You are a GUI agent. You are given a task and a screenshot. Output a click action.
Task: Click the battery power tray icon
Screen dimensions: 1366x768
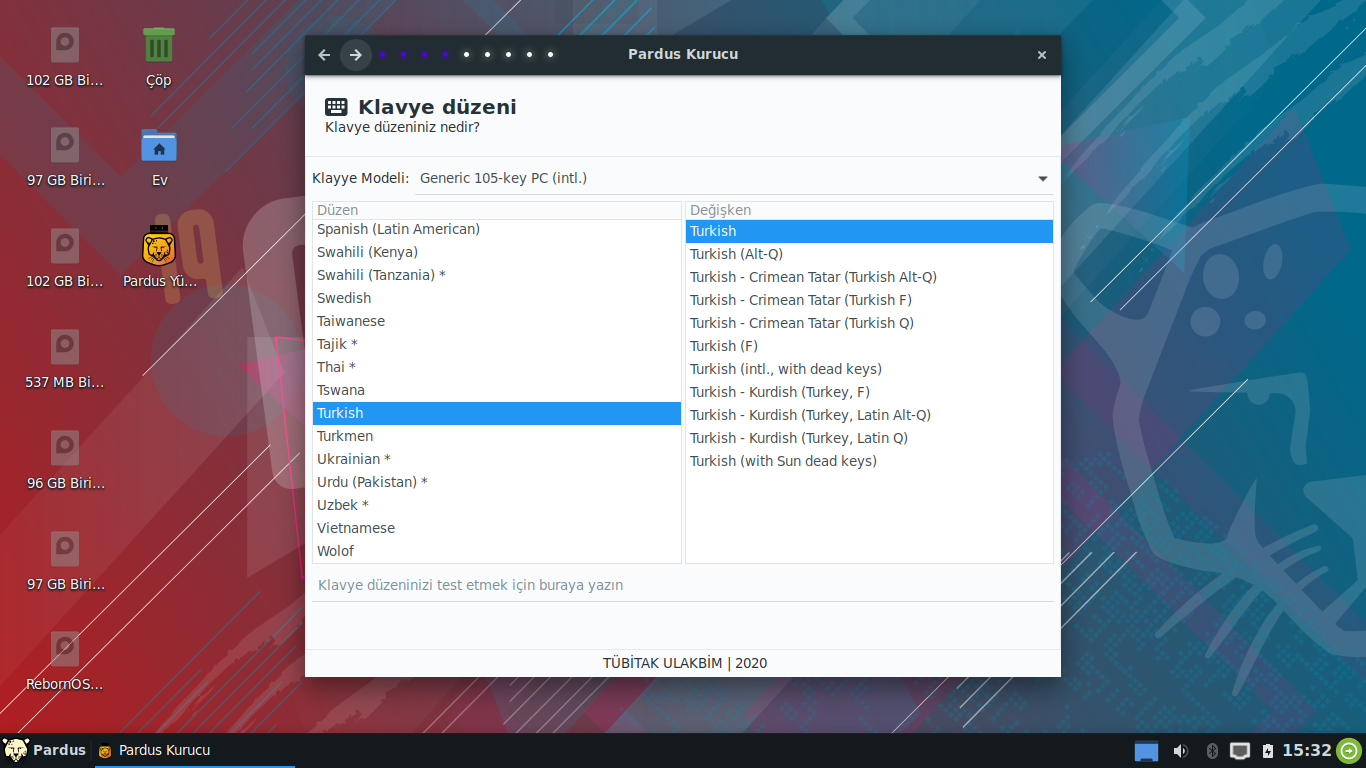(1268, 751)
